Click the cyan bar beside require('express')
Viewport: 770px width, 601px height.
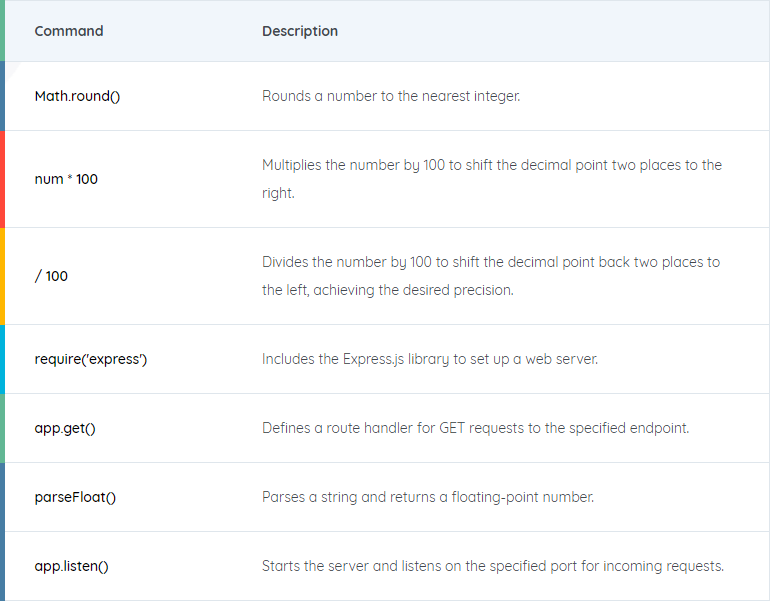pos(3,359)
